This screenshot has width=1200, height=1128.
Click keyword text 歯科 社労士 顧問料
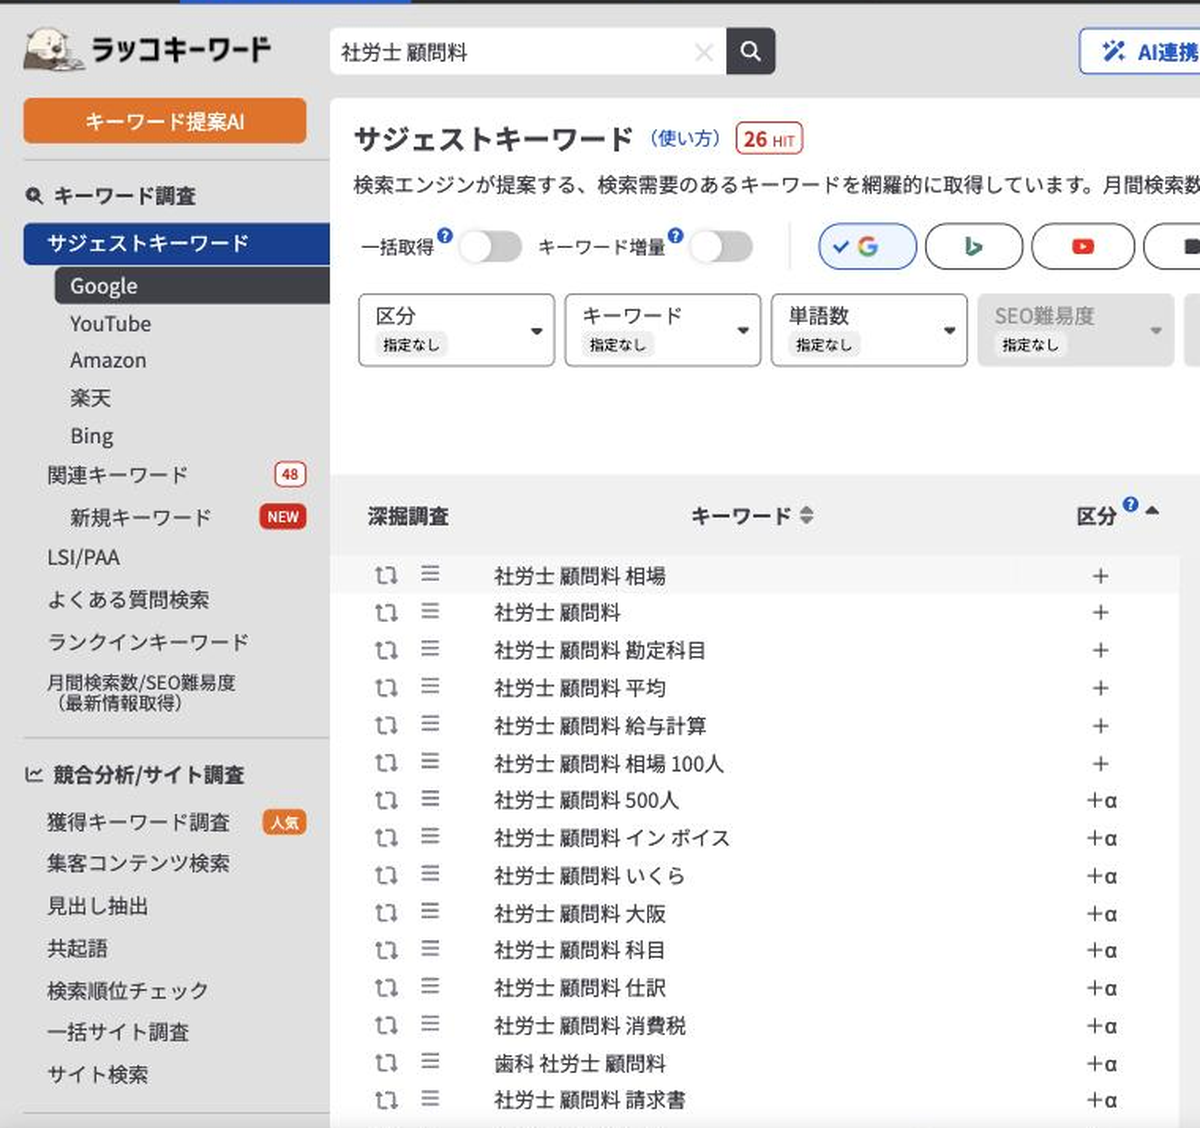pyautogui.click(x=580, y=1064)
